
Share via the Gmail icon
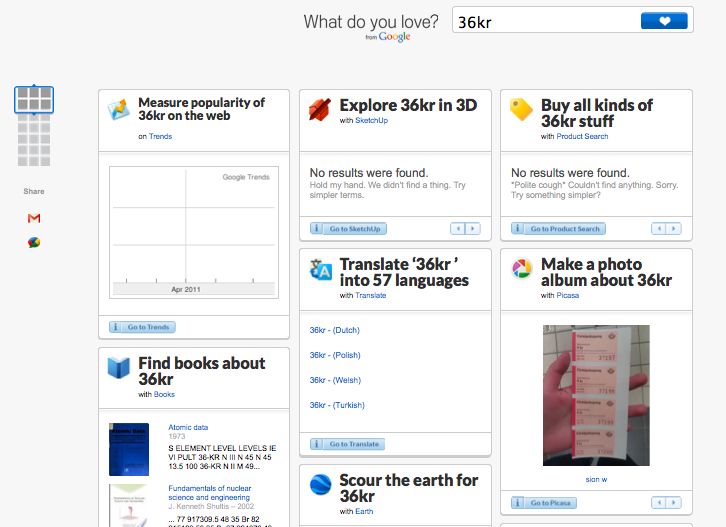click(x=34, y=218)
